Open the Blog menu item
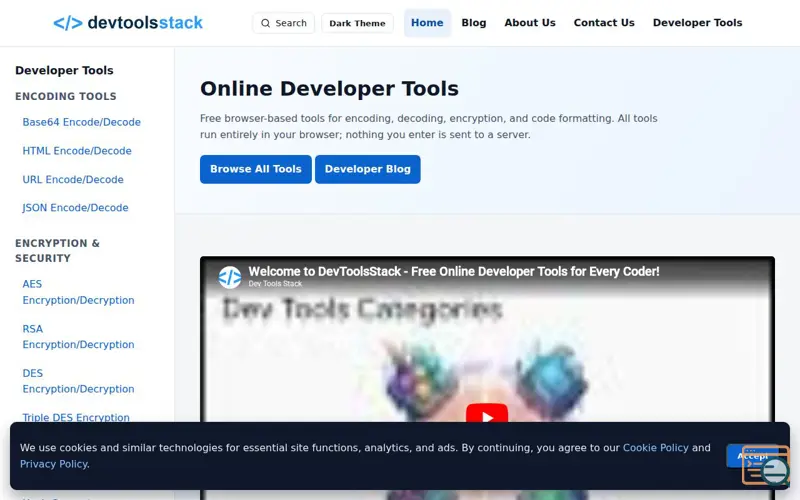The width and height of the screenshot is (800, 500). coord(474,23)
